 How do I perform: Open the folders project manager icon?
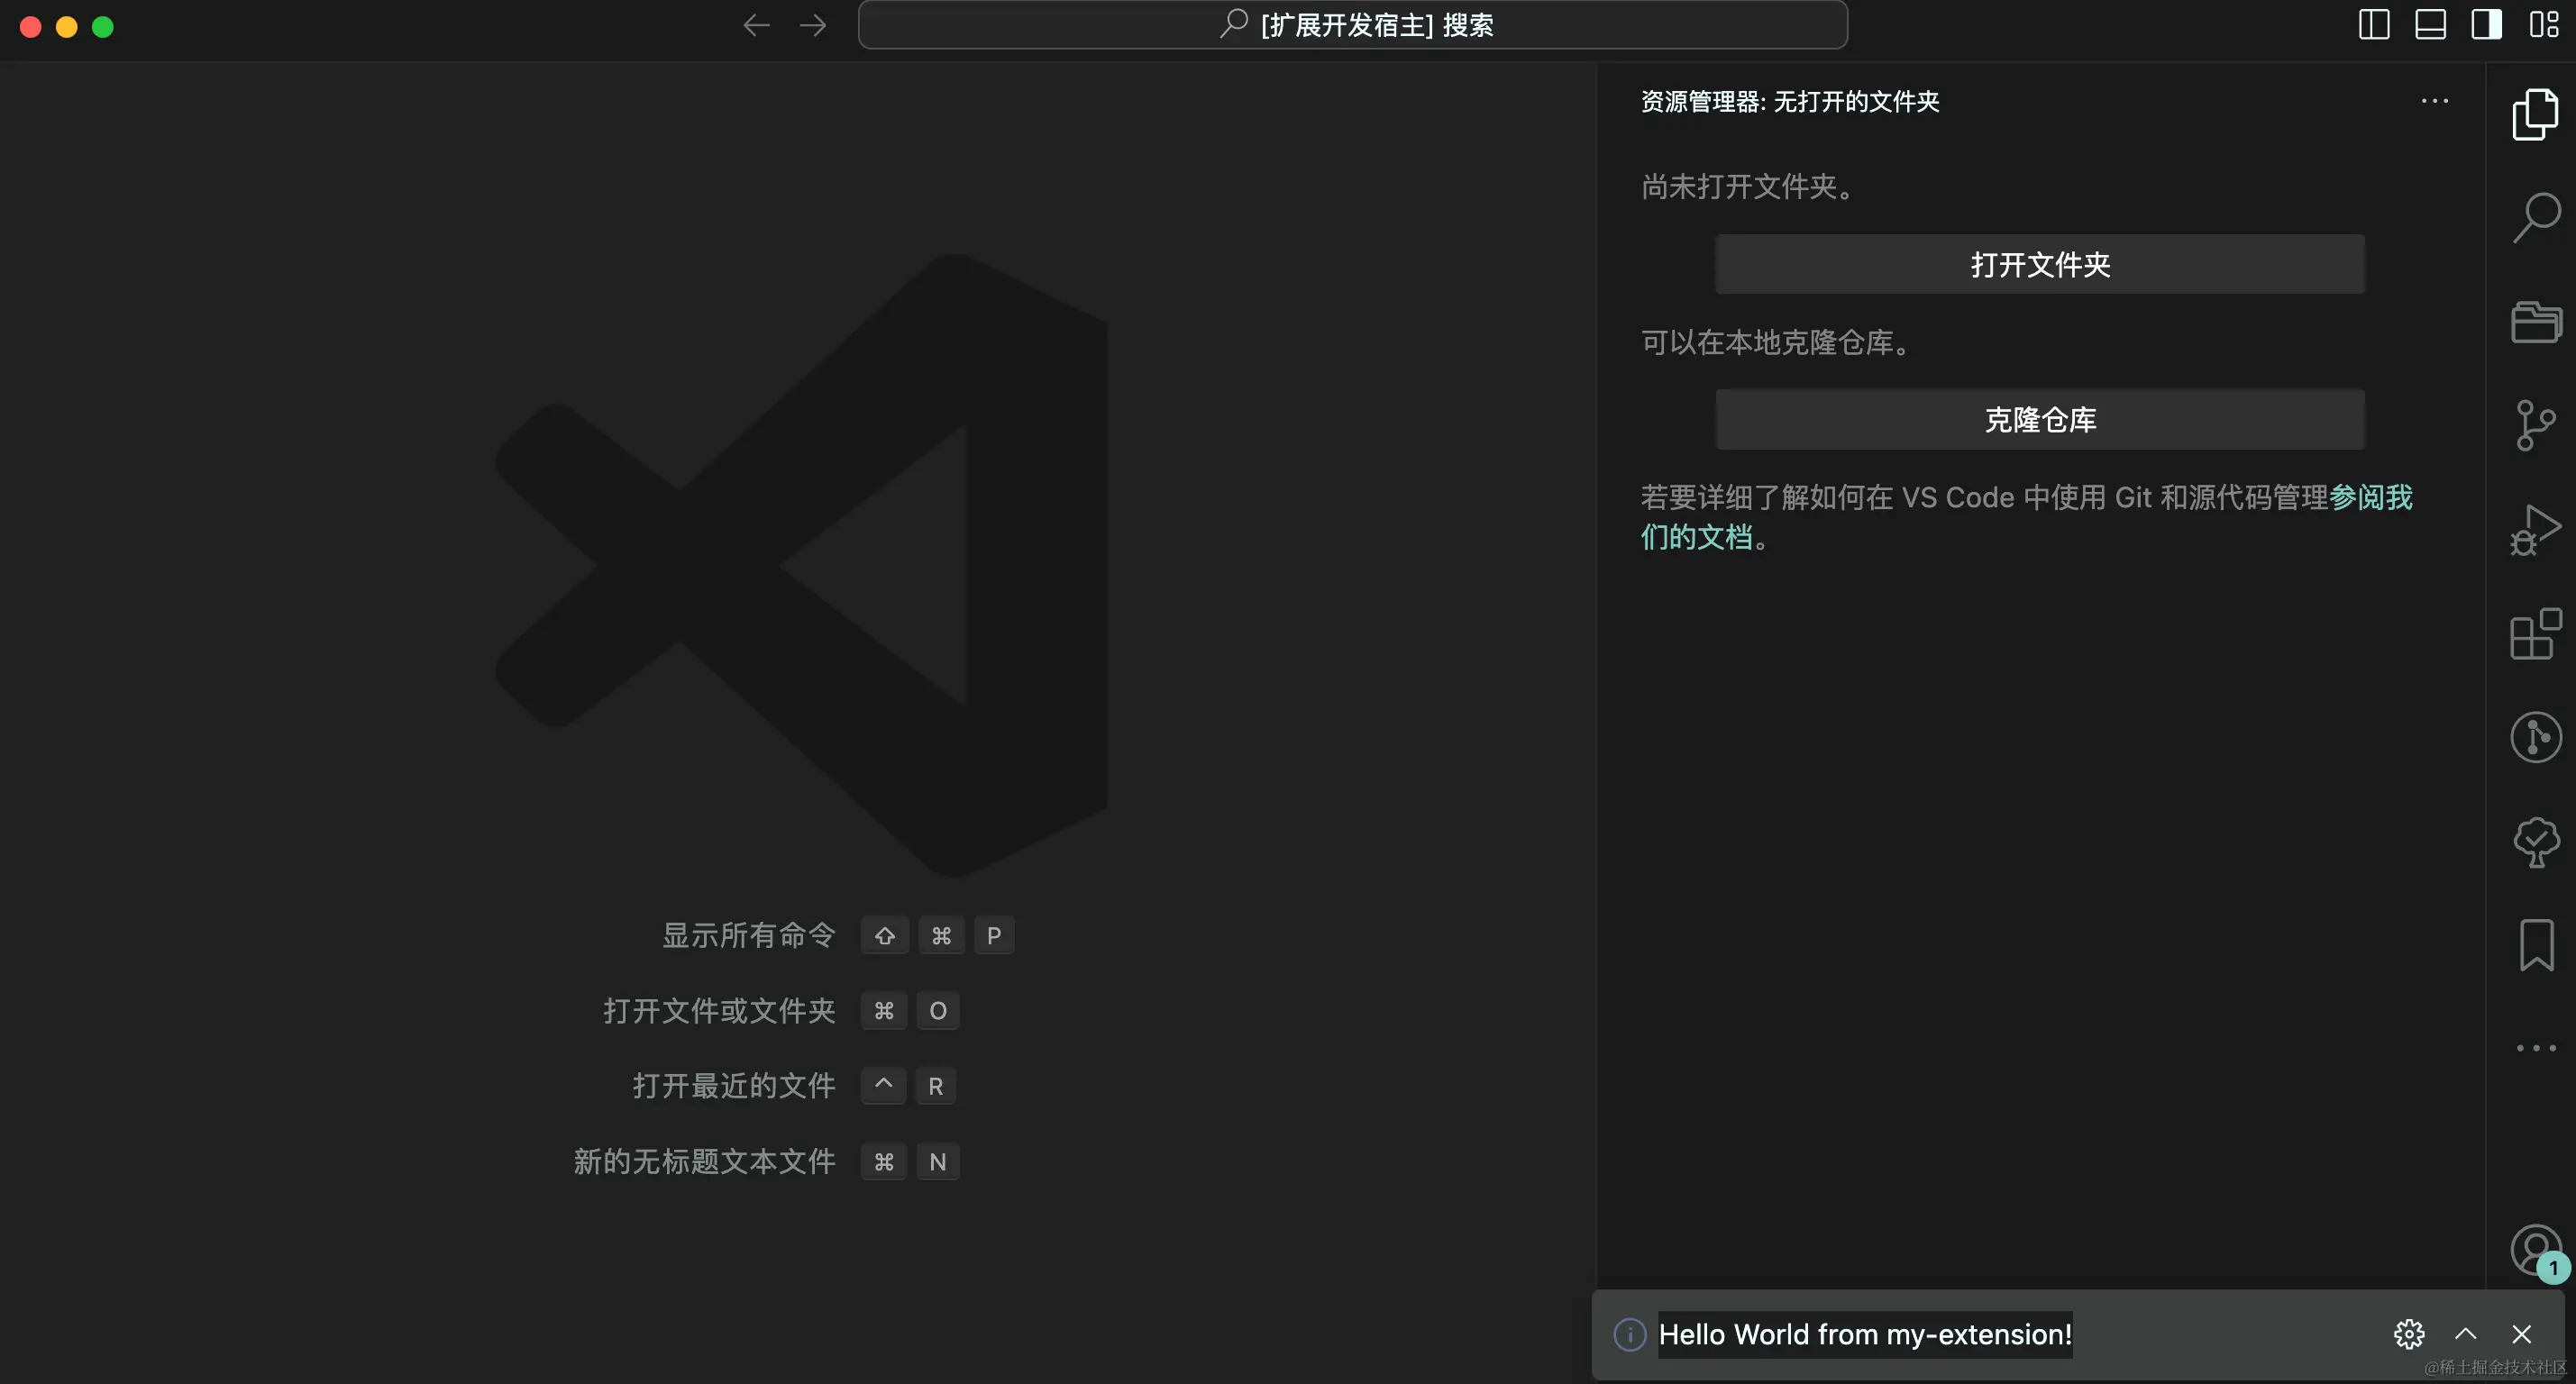click(2535, 322)
